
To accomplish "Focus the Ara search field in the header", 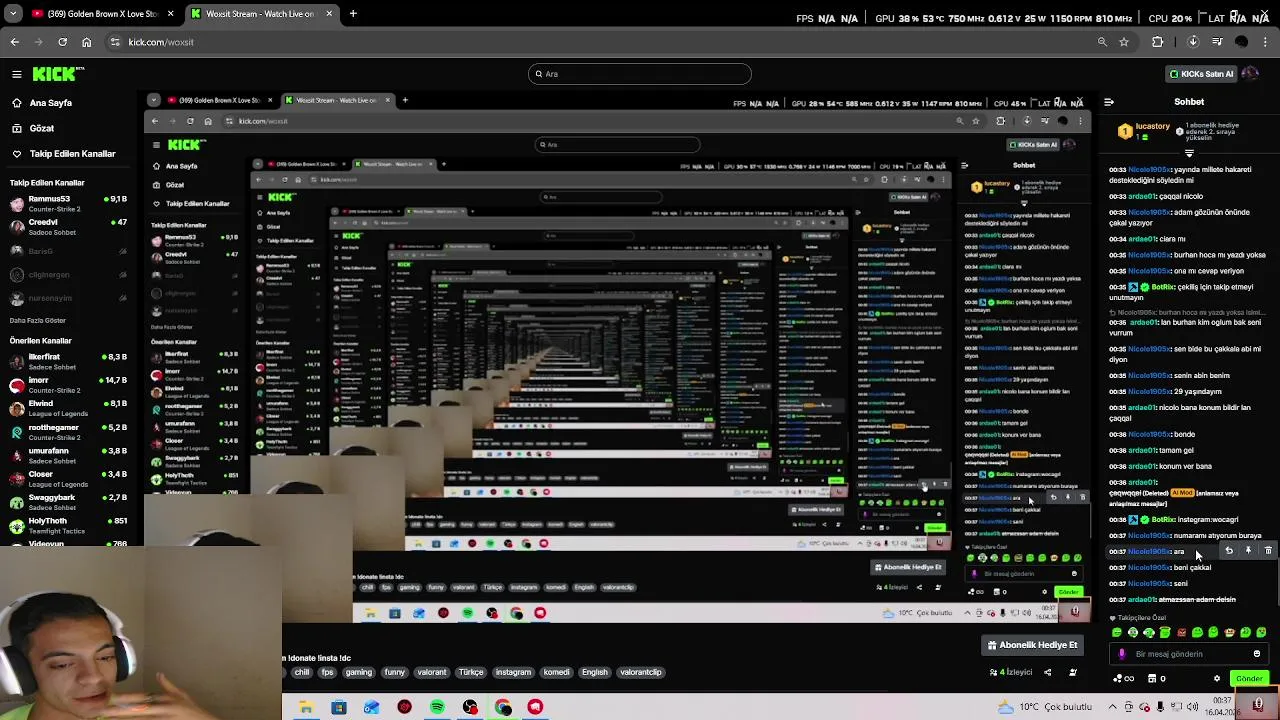I will [x=640, y=74].
